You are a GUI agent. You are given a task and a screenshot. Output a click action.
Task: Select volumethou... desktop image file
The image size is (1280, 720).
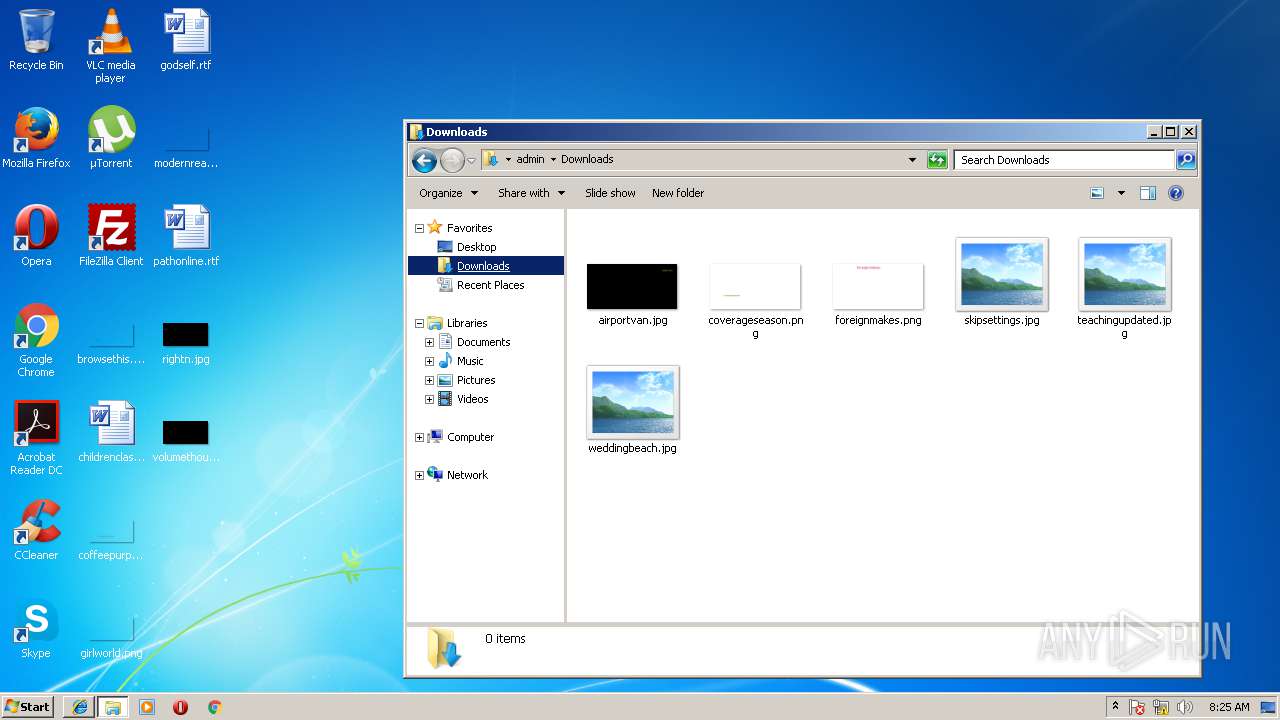coord(186,440)
